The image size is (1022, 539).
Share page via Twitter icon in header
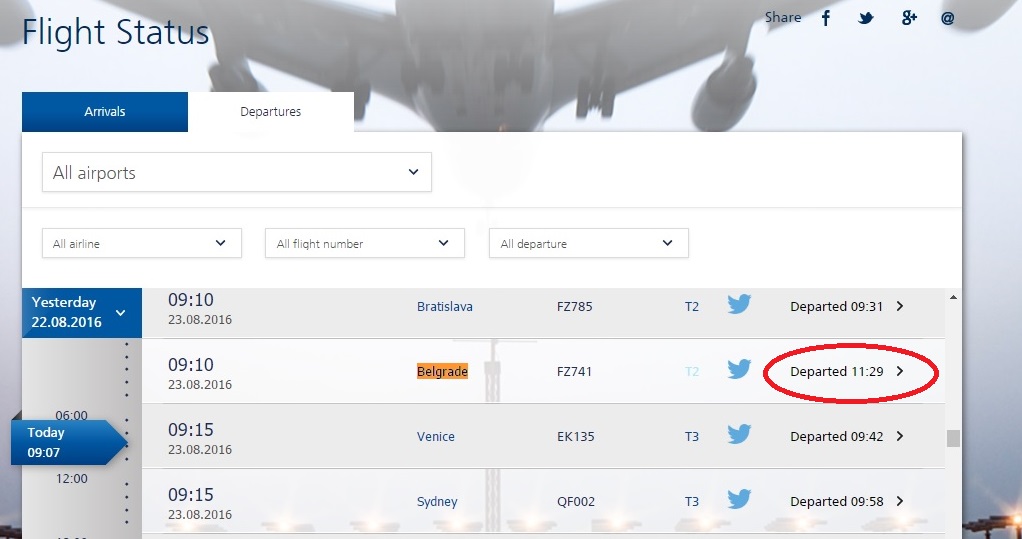pyautogui.click(x=866, y=18)
